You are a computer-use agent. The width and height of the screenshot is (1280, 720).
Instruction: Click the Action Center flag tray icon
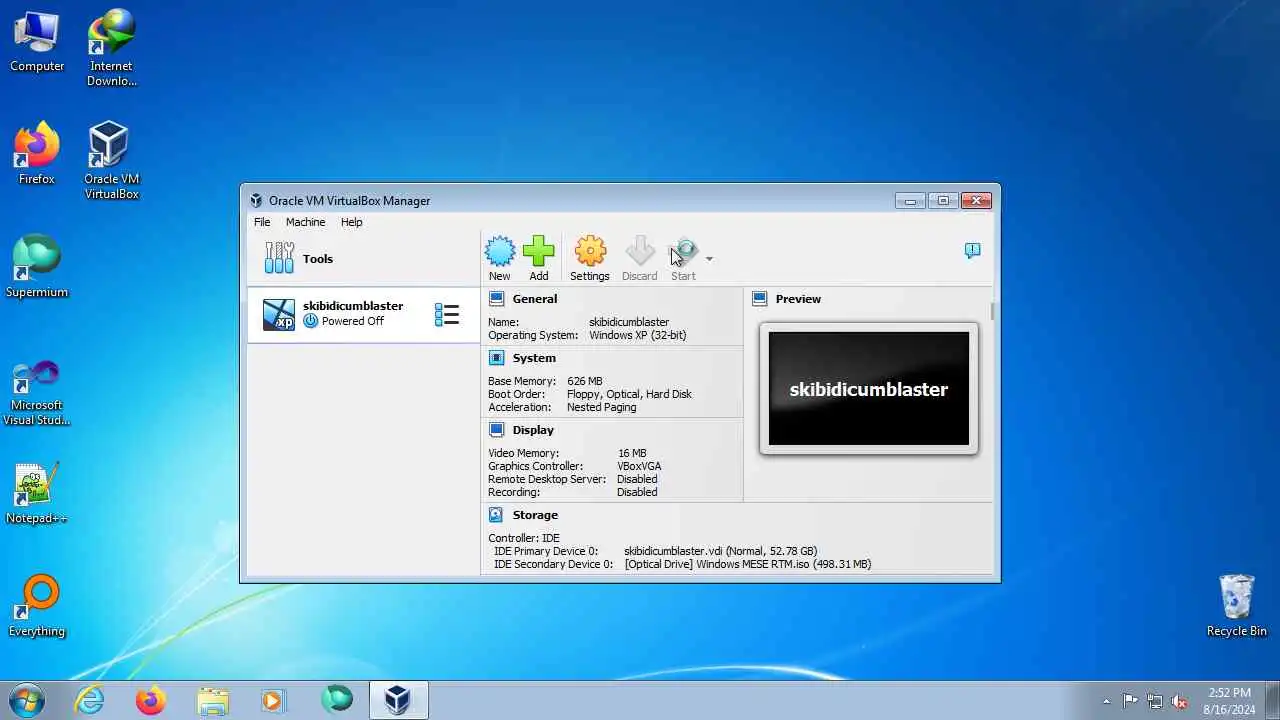(x=1131, y=701)
